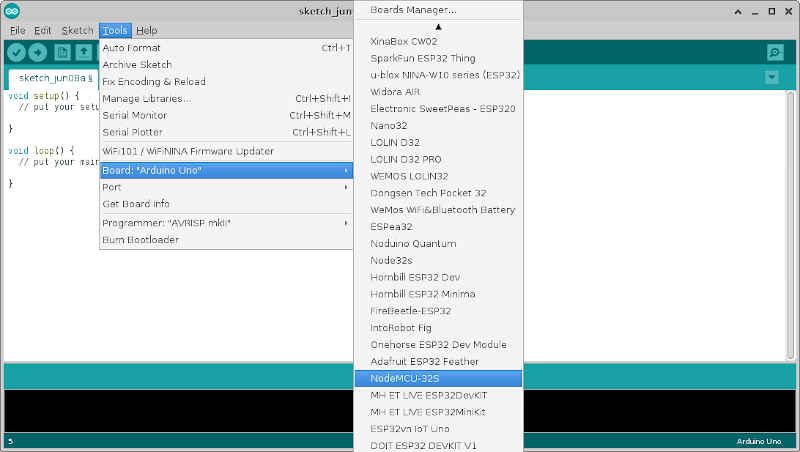Screen dimensions: 800x452
Task: Select Hornbill ESP32 Dev board
Action: click(x=438, y=277)
